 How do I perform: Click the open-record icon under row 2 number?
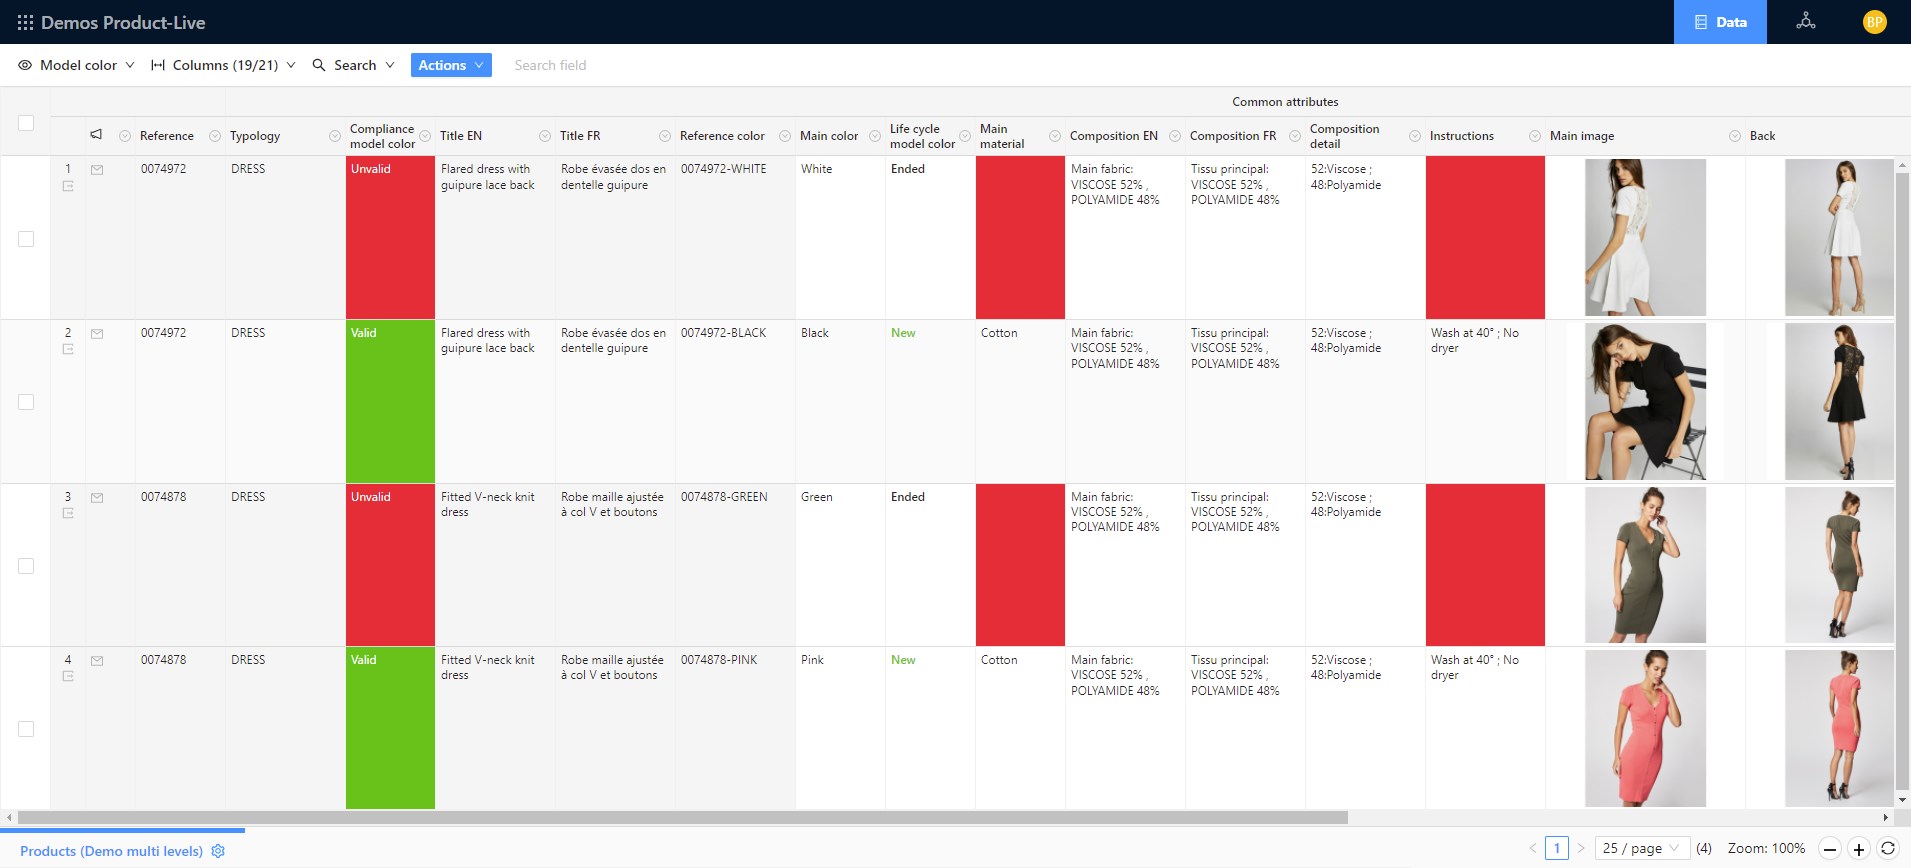pyautogui.click(x=68, y=350)
